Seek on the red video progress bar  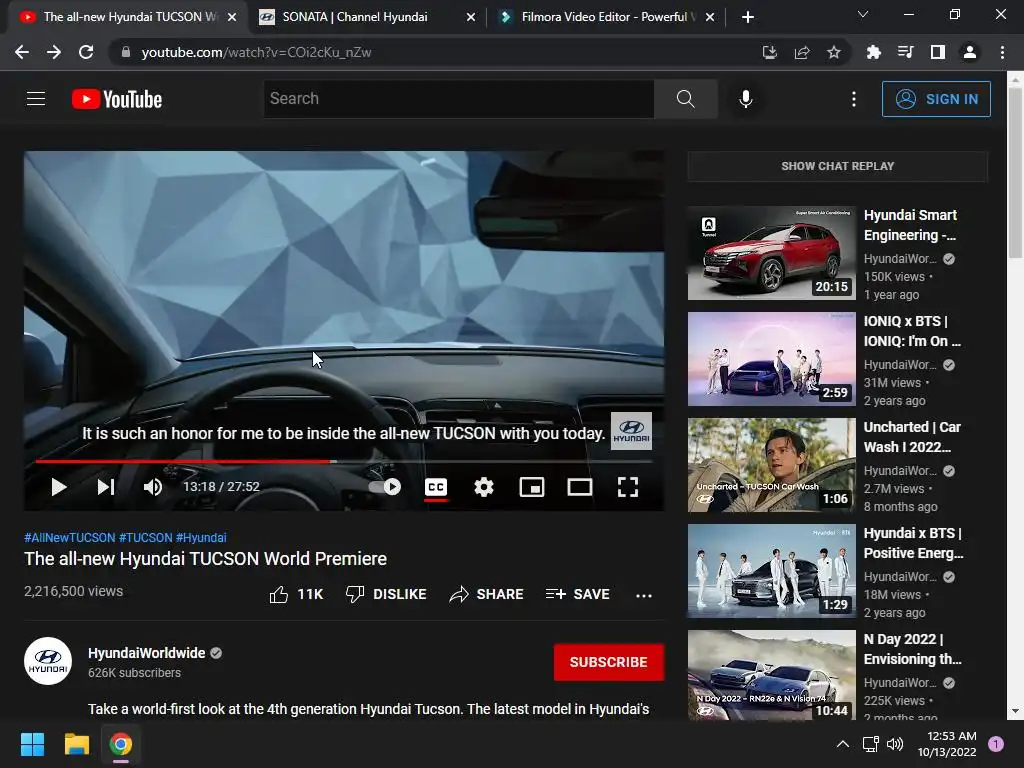(344, 461)
